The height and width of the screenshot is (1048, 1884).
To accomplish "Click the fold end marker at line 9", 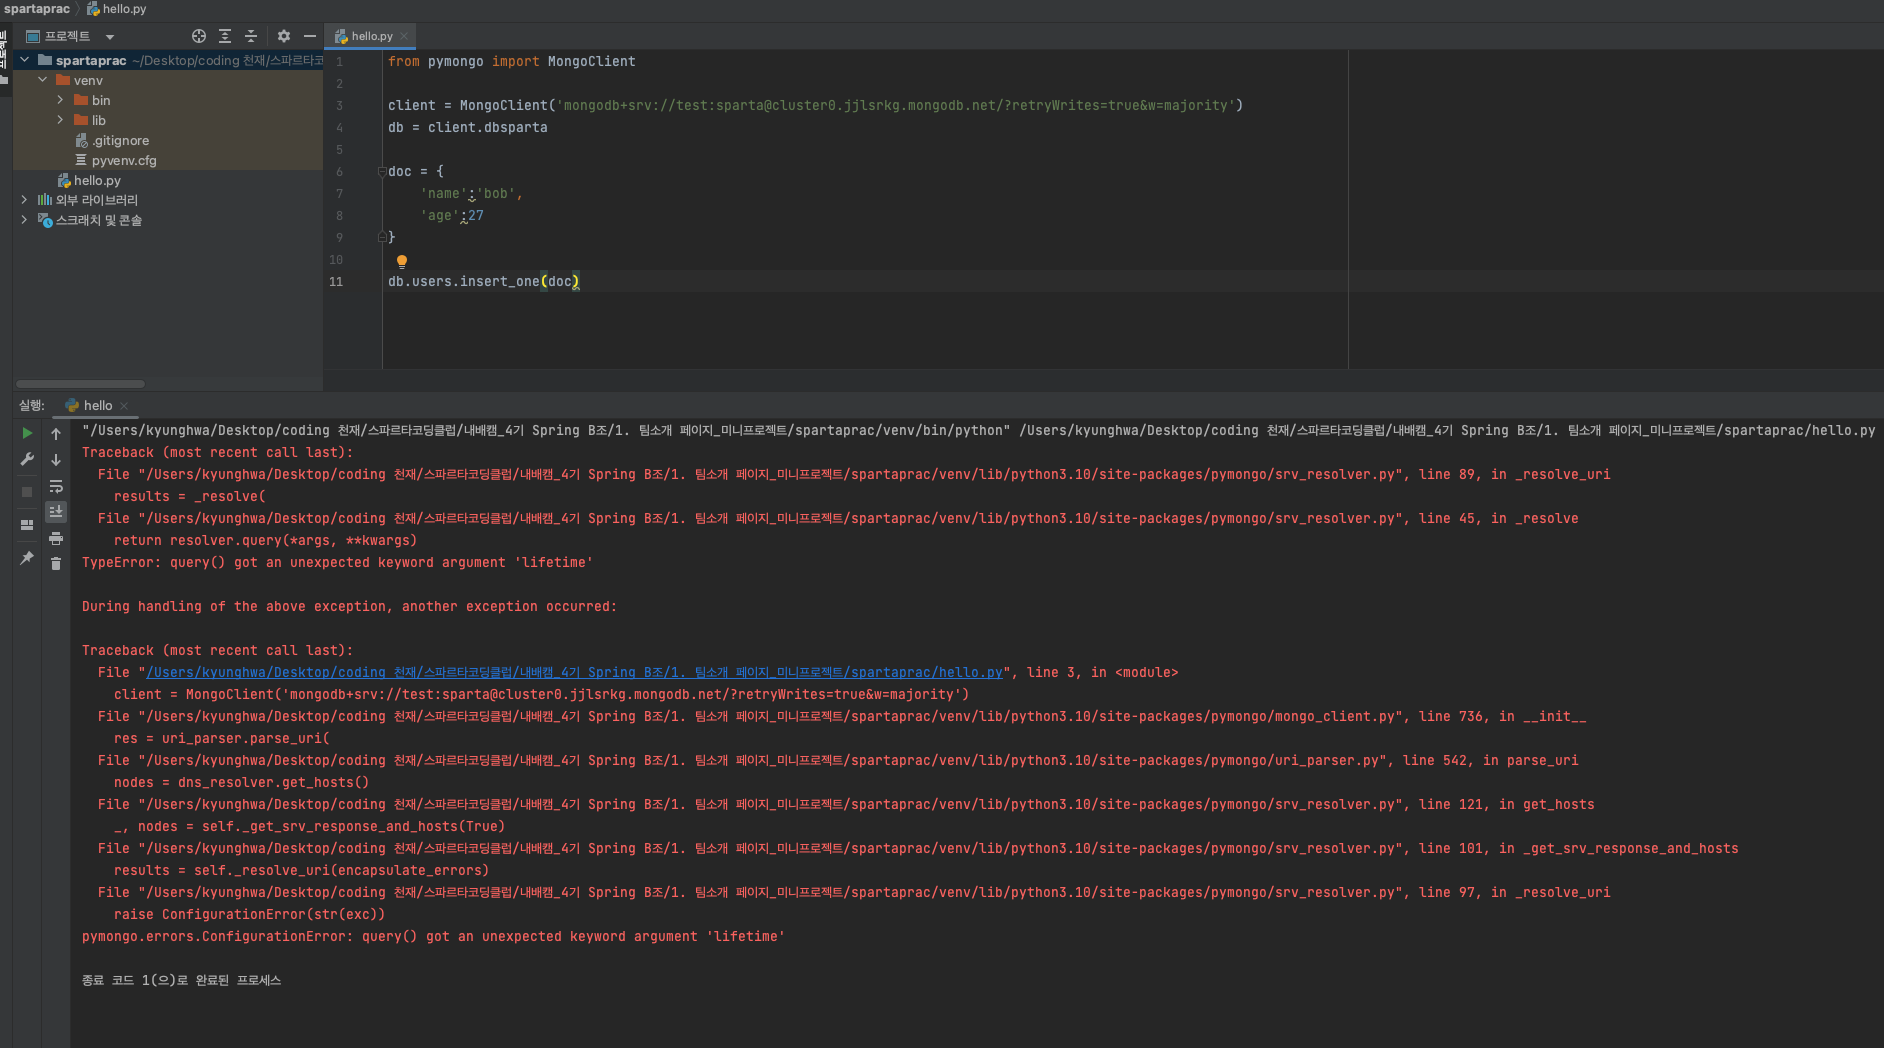I will pos(382,238).
